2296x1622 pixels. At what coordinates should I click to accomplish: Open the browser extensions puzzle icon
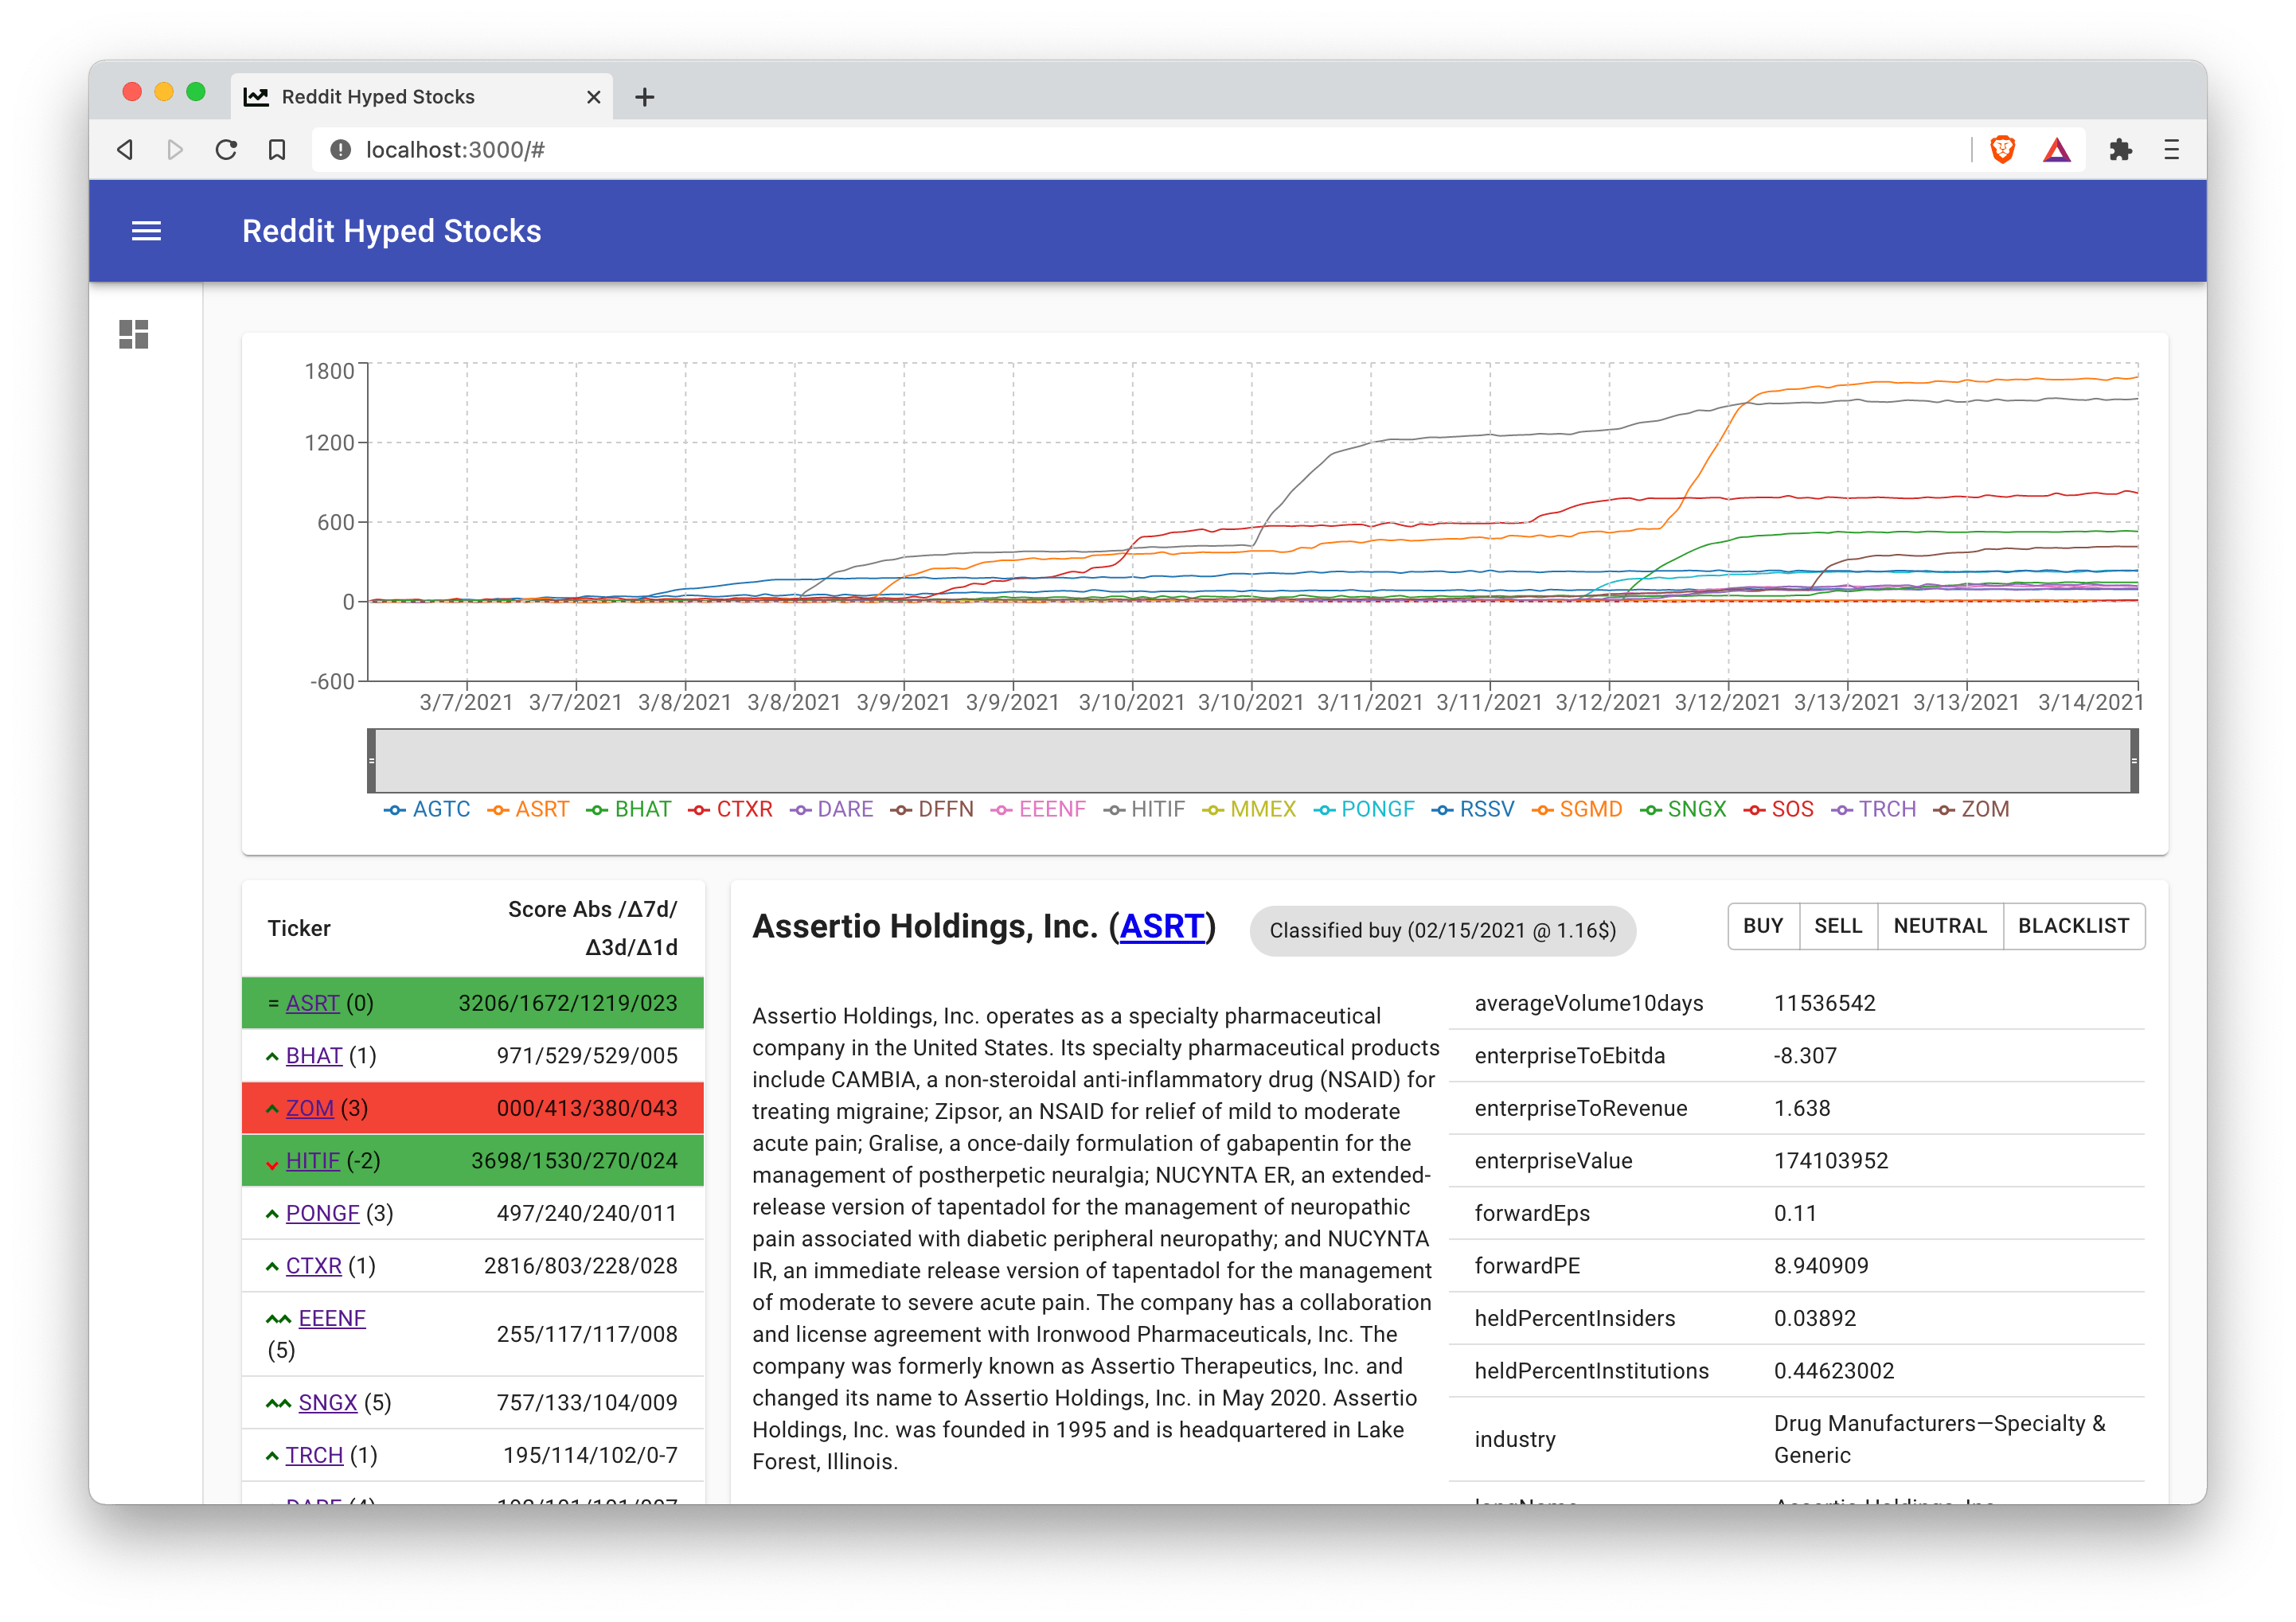pos(2120,150)
